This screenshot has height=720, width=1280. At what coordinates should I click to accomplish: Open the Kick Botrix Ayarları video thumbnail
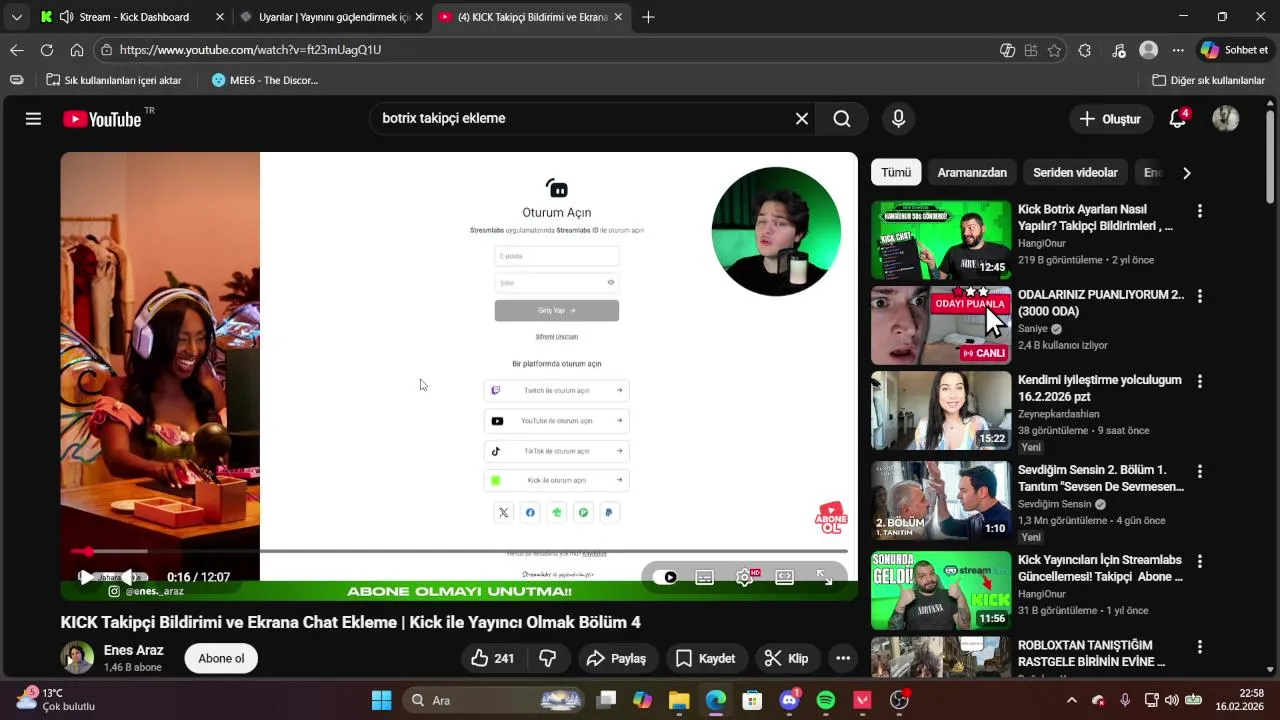[x=941, y=240]
